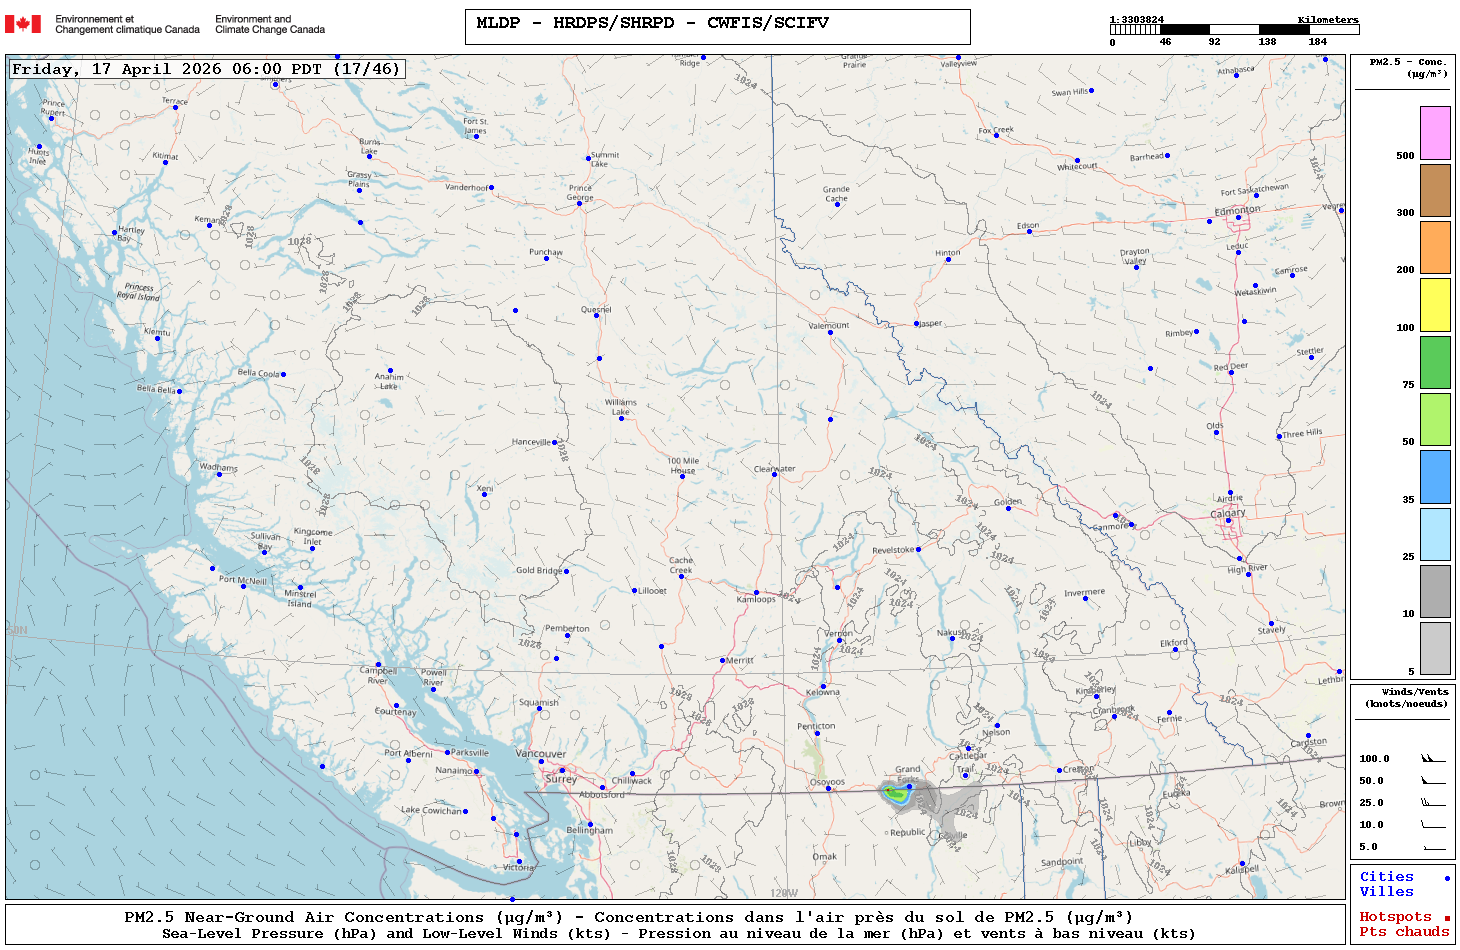The width and height of the screenshot is (1460, 950).
Task: Choose the orange 200 concentration swatch
Action: click(1435, 247)
